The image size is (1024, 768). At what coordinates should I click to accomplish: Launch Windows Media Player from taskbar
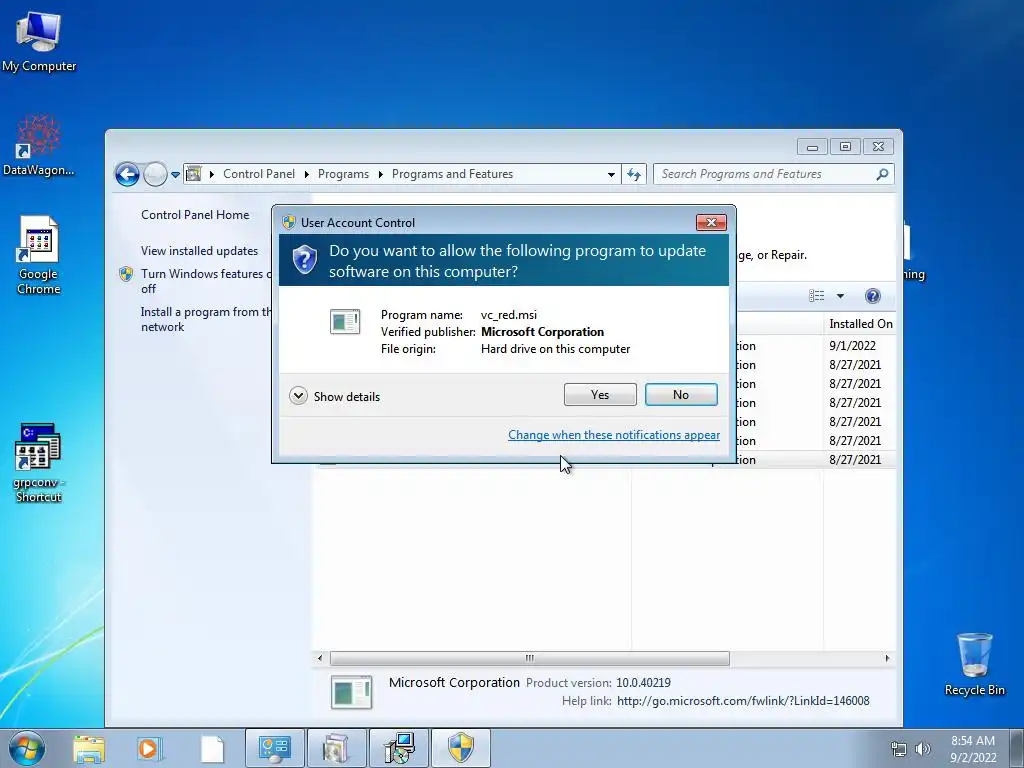(x=150, y=749)
